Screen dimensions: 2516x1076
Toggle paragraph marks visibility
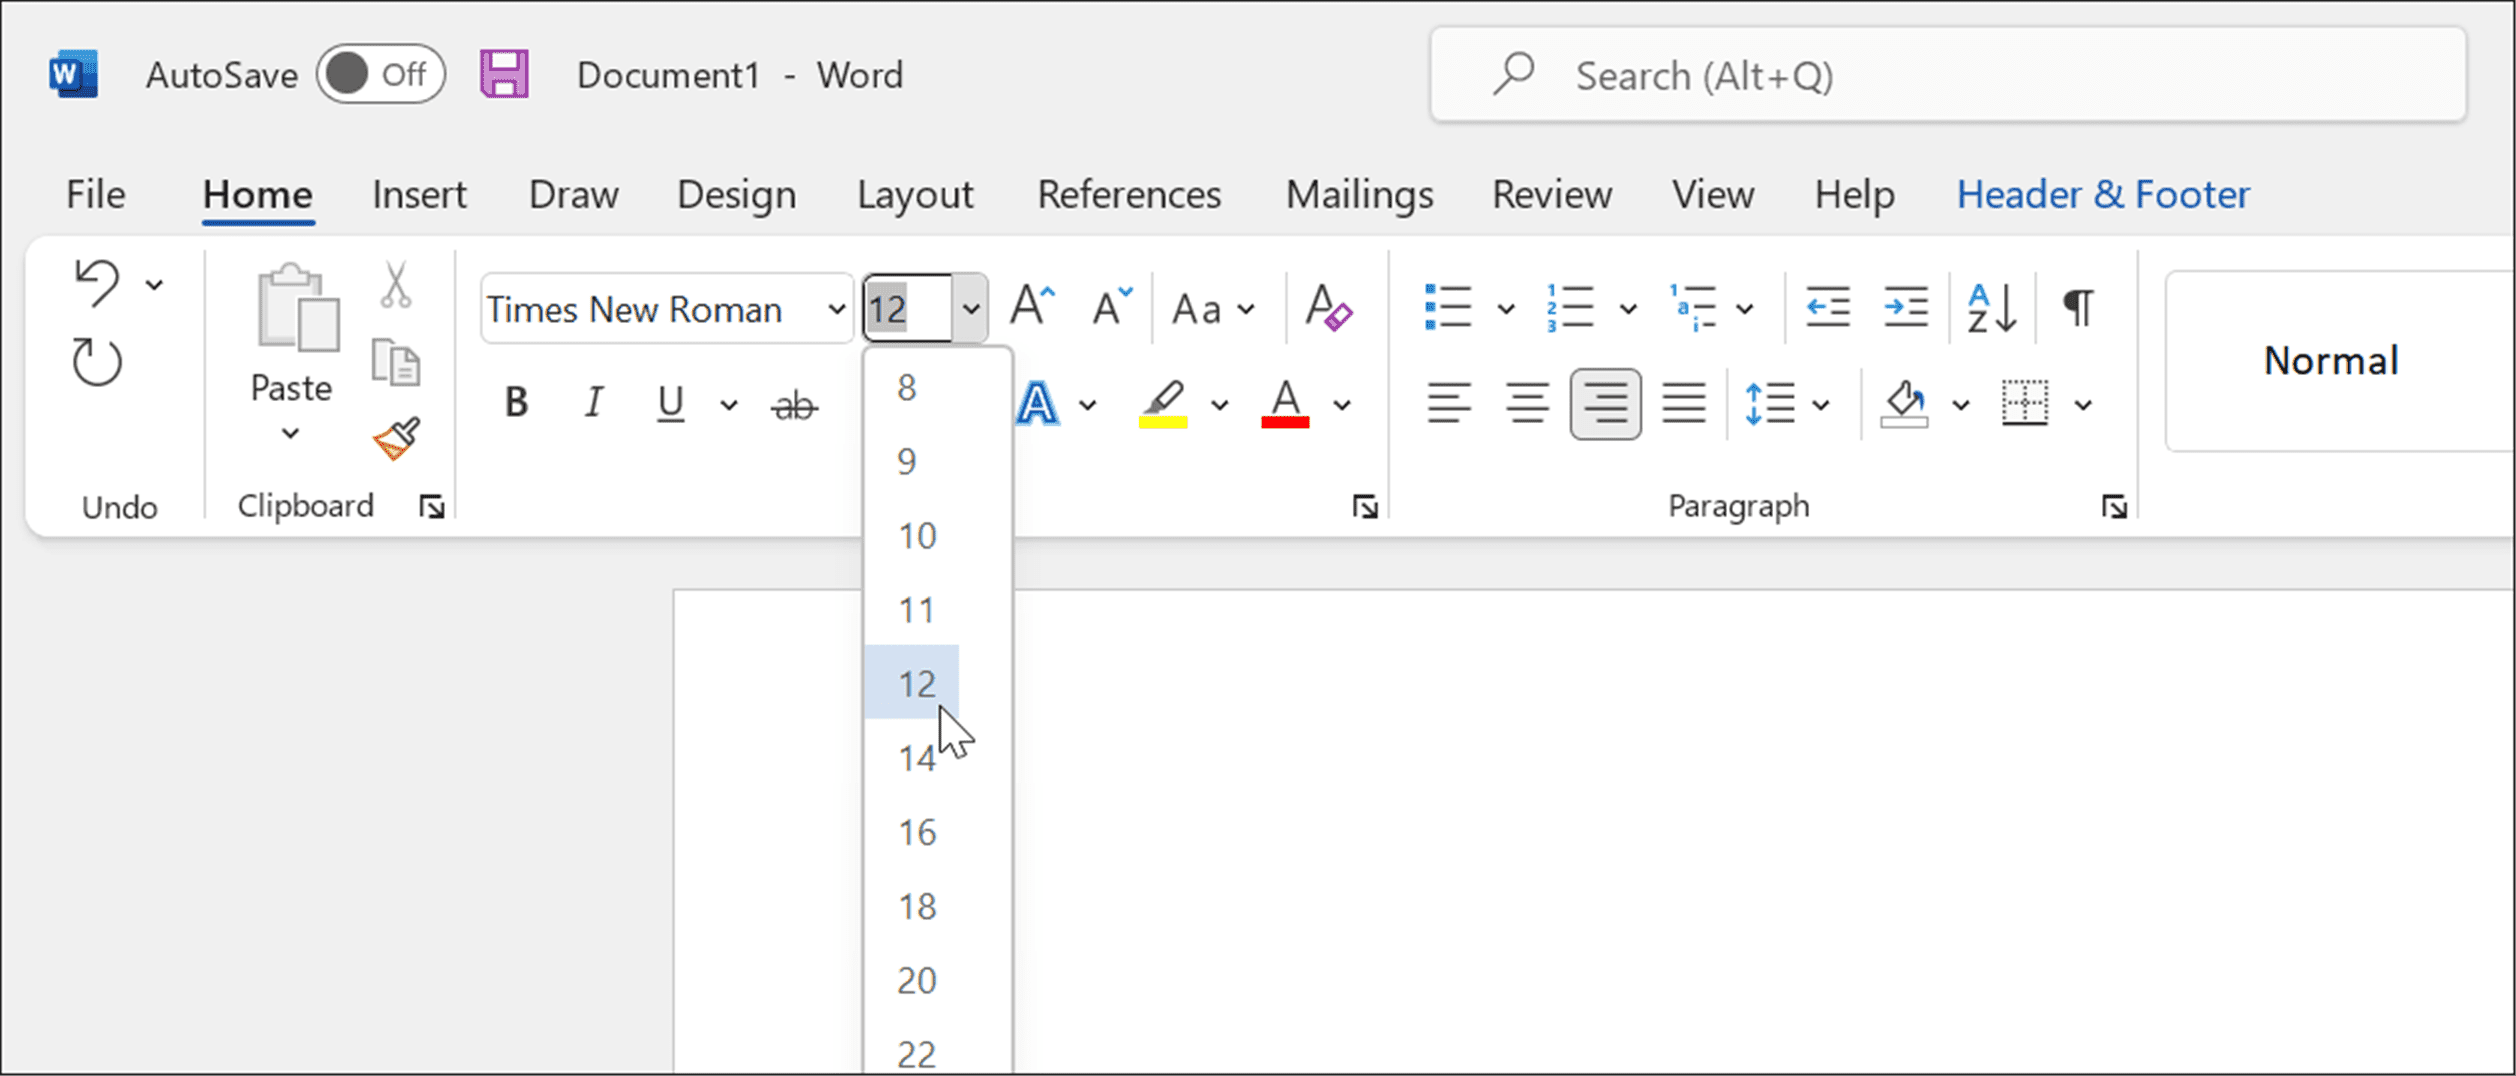point(2078,306)
